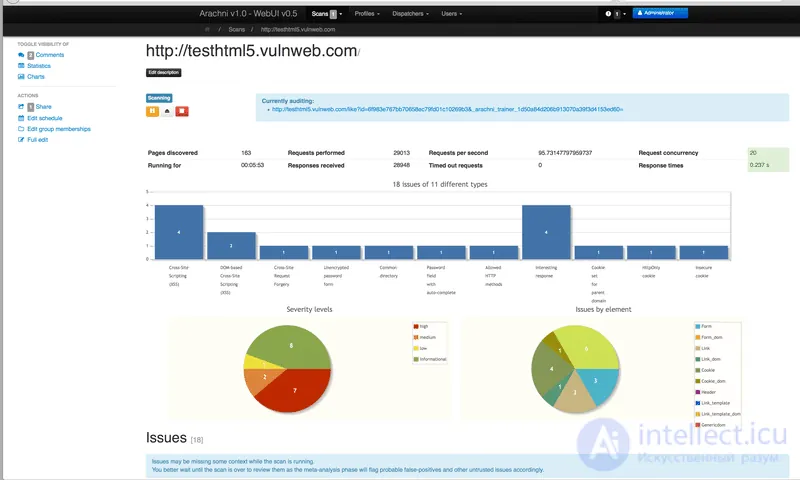Click the Arachni v1.0 WebUI brand title
This screenshot has height=480, width=800.
(x=248, y=14)
